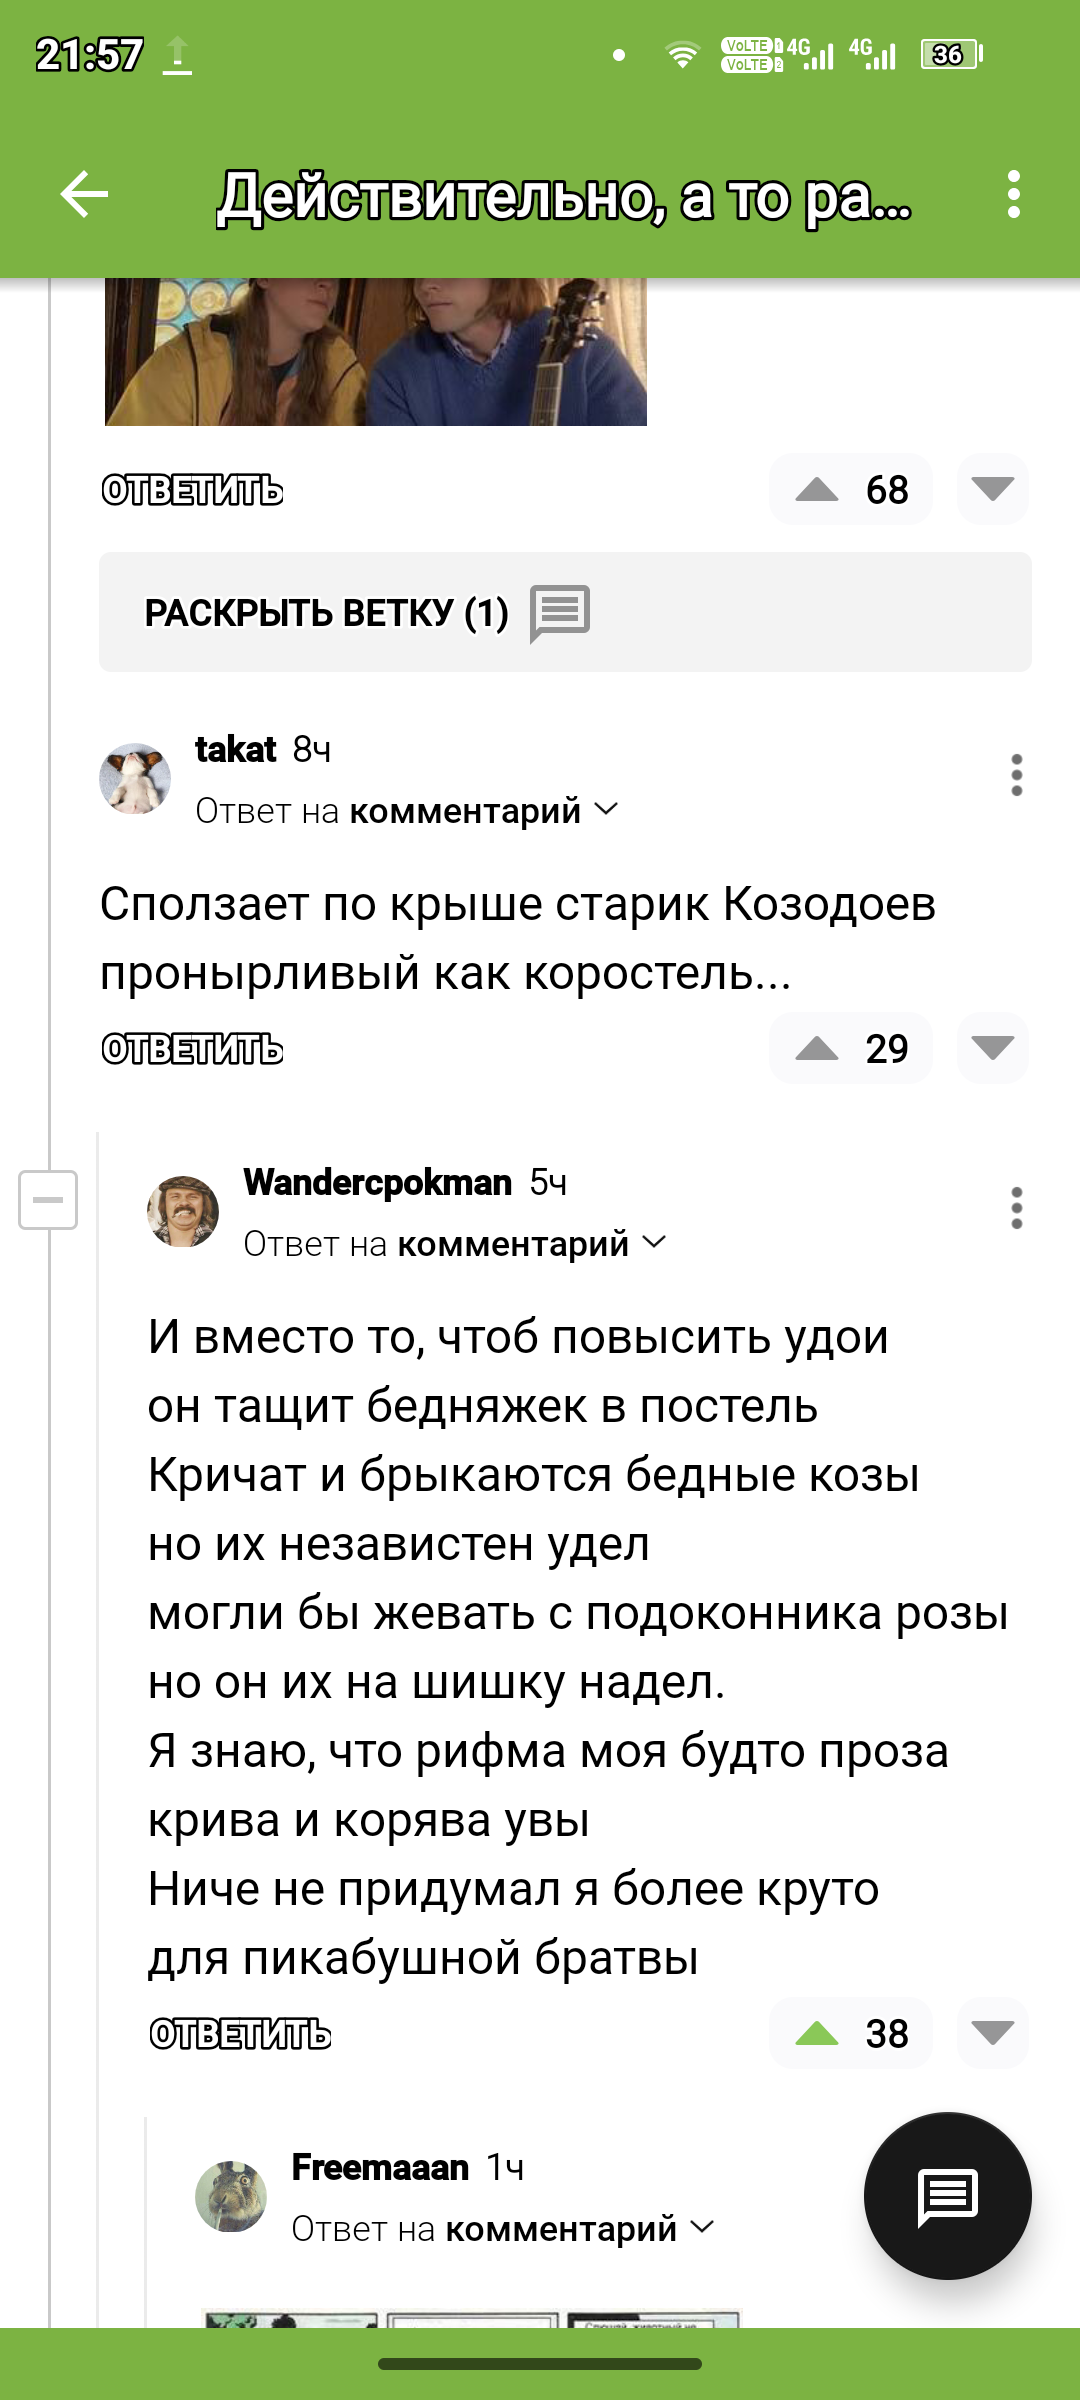Reply to takat's comment via ОТВЕТИТЬ
The height and width of the screenshot is (2400, 1080).
pyautogui.click(x=192, y=1050)
